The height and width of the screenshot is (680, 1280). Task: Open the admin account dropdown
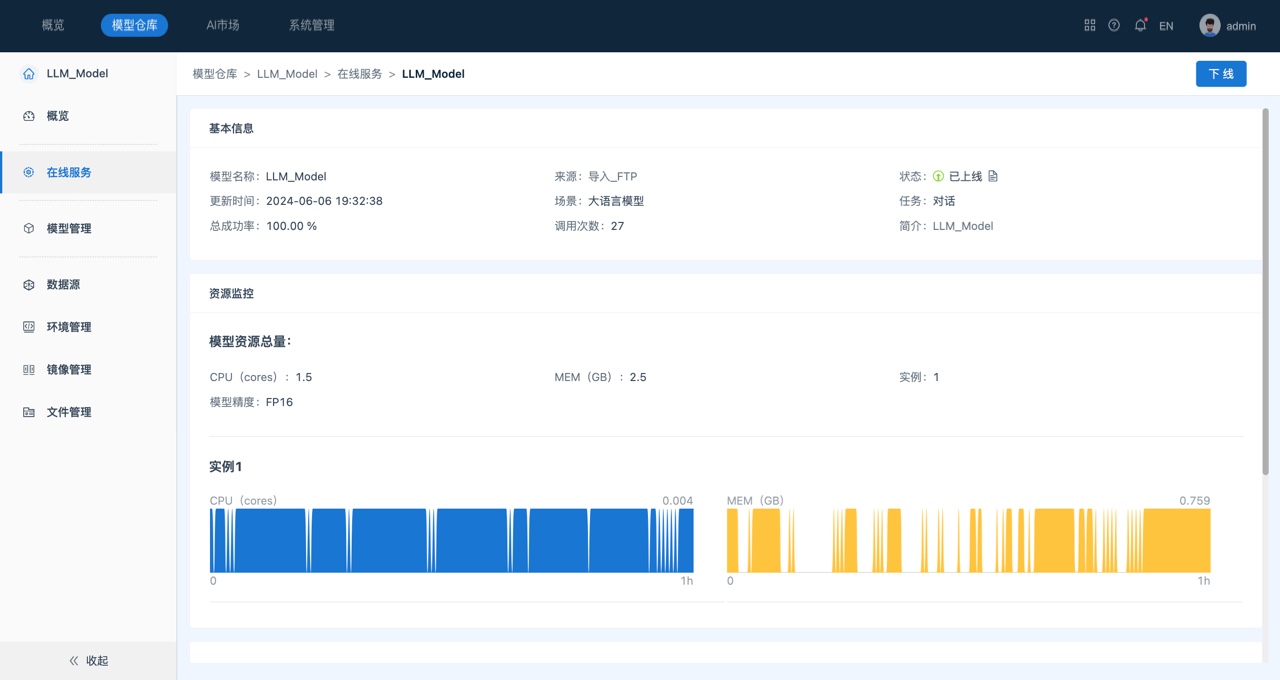tap(1241, 26)
